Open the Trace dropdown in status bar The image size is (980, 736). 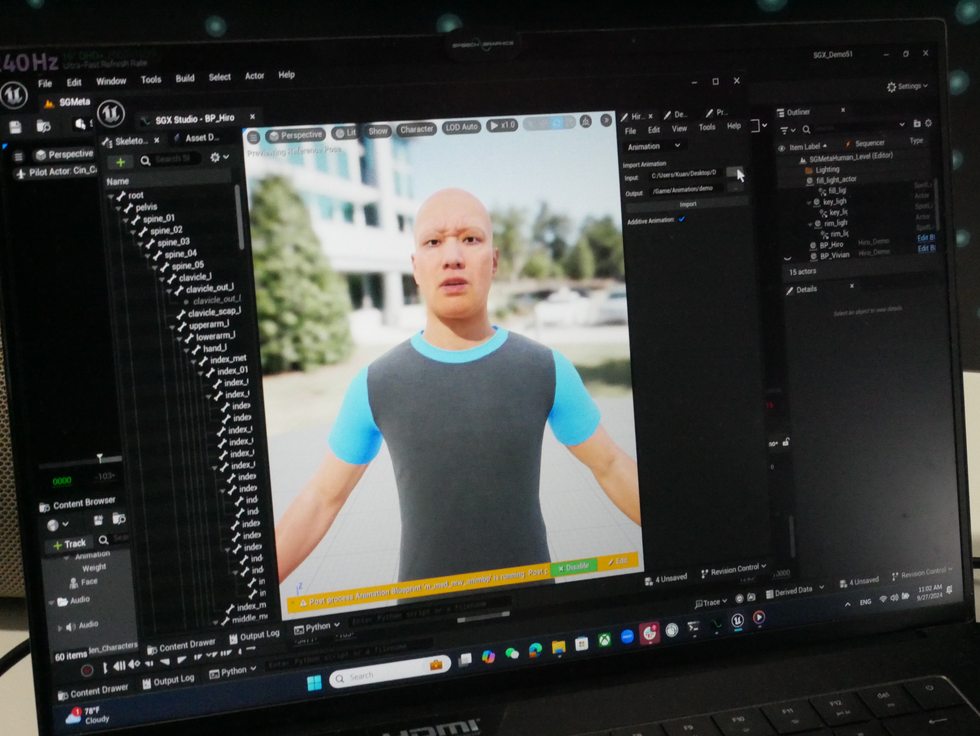711,602
